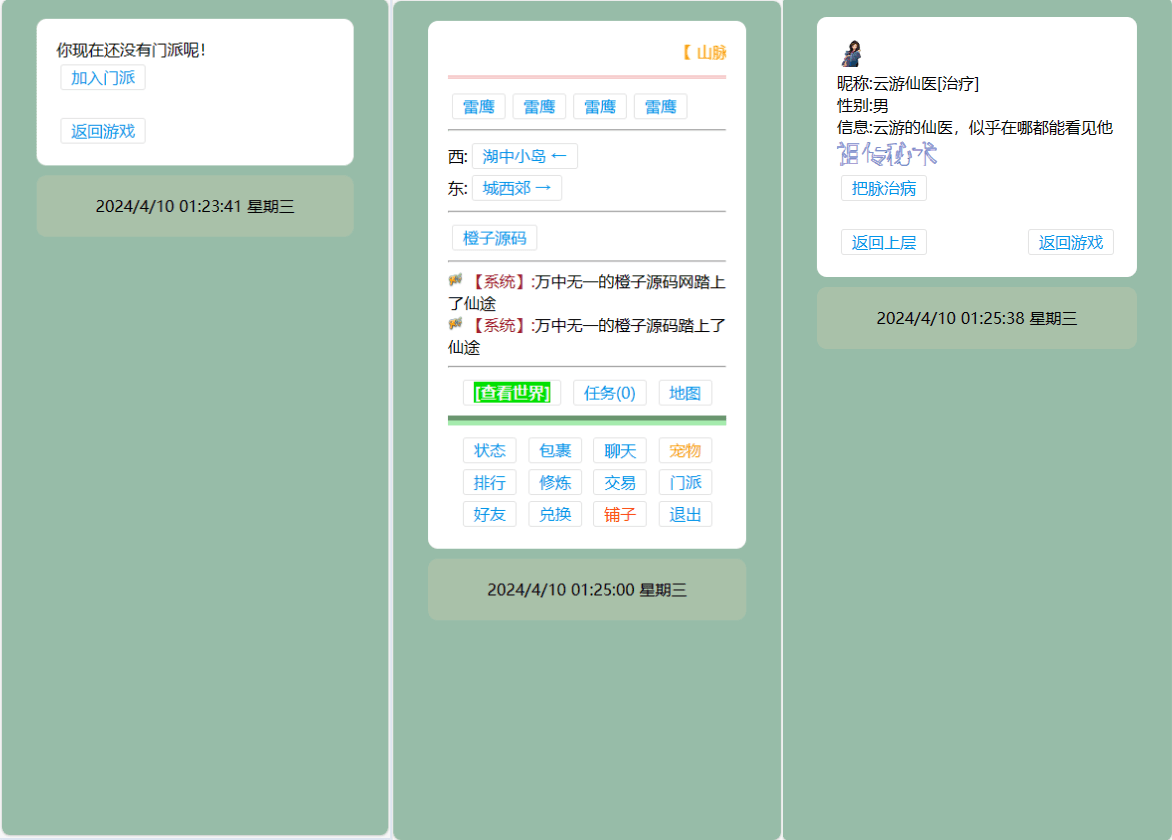This screenshot has width=1172, height=840.
Task: Click 返回游戏 beside the 返回上层 button
Action: 1070,242
